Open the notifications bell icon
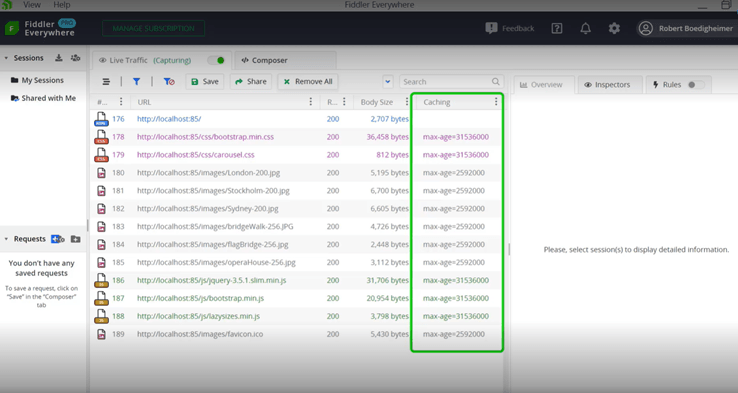738x393 pixels. click(x=585, y=28)
